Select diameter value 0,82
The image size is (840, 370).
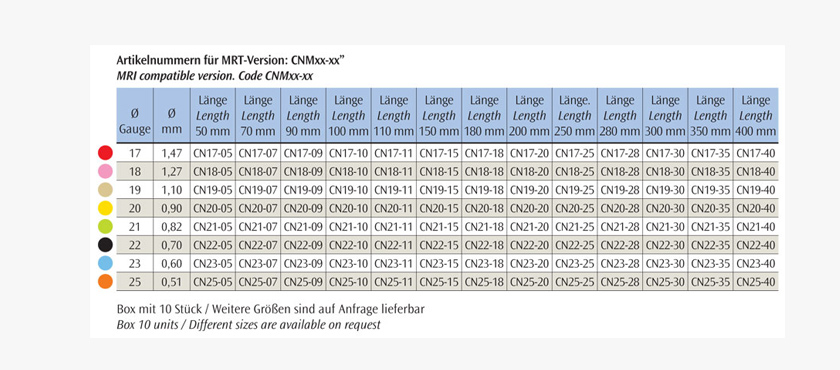pyautogui.click(x=171, y=226)
